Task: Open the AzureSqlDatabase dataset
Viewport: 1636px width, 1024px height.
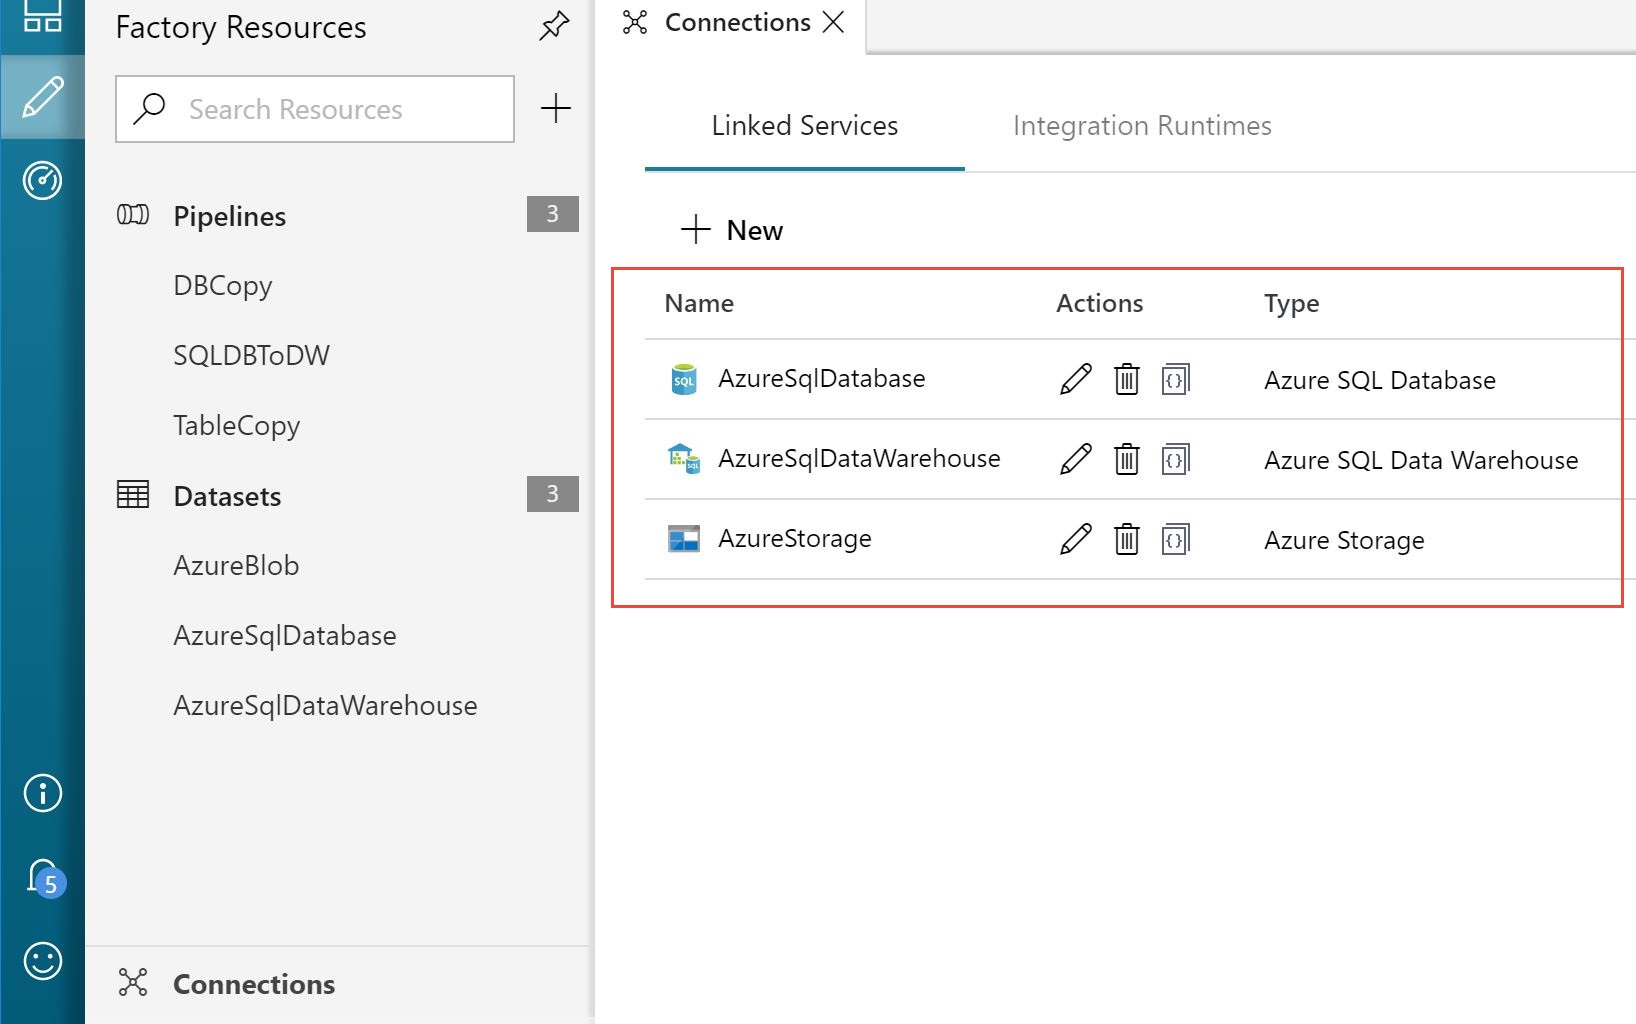Action: coord(285,636)
